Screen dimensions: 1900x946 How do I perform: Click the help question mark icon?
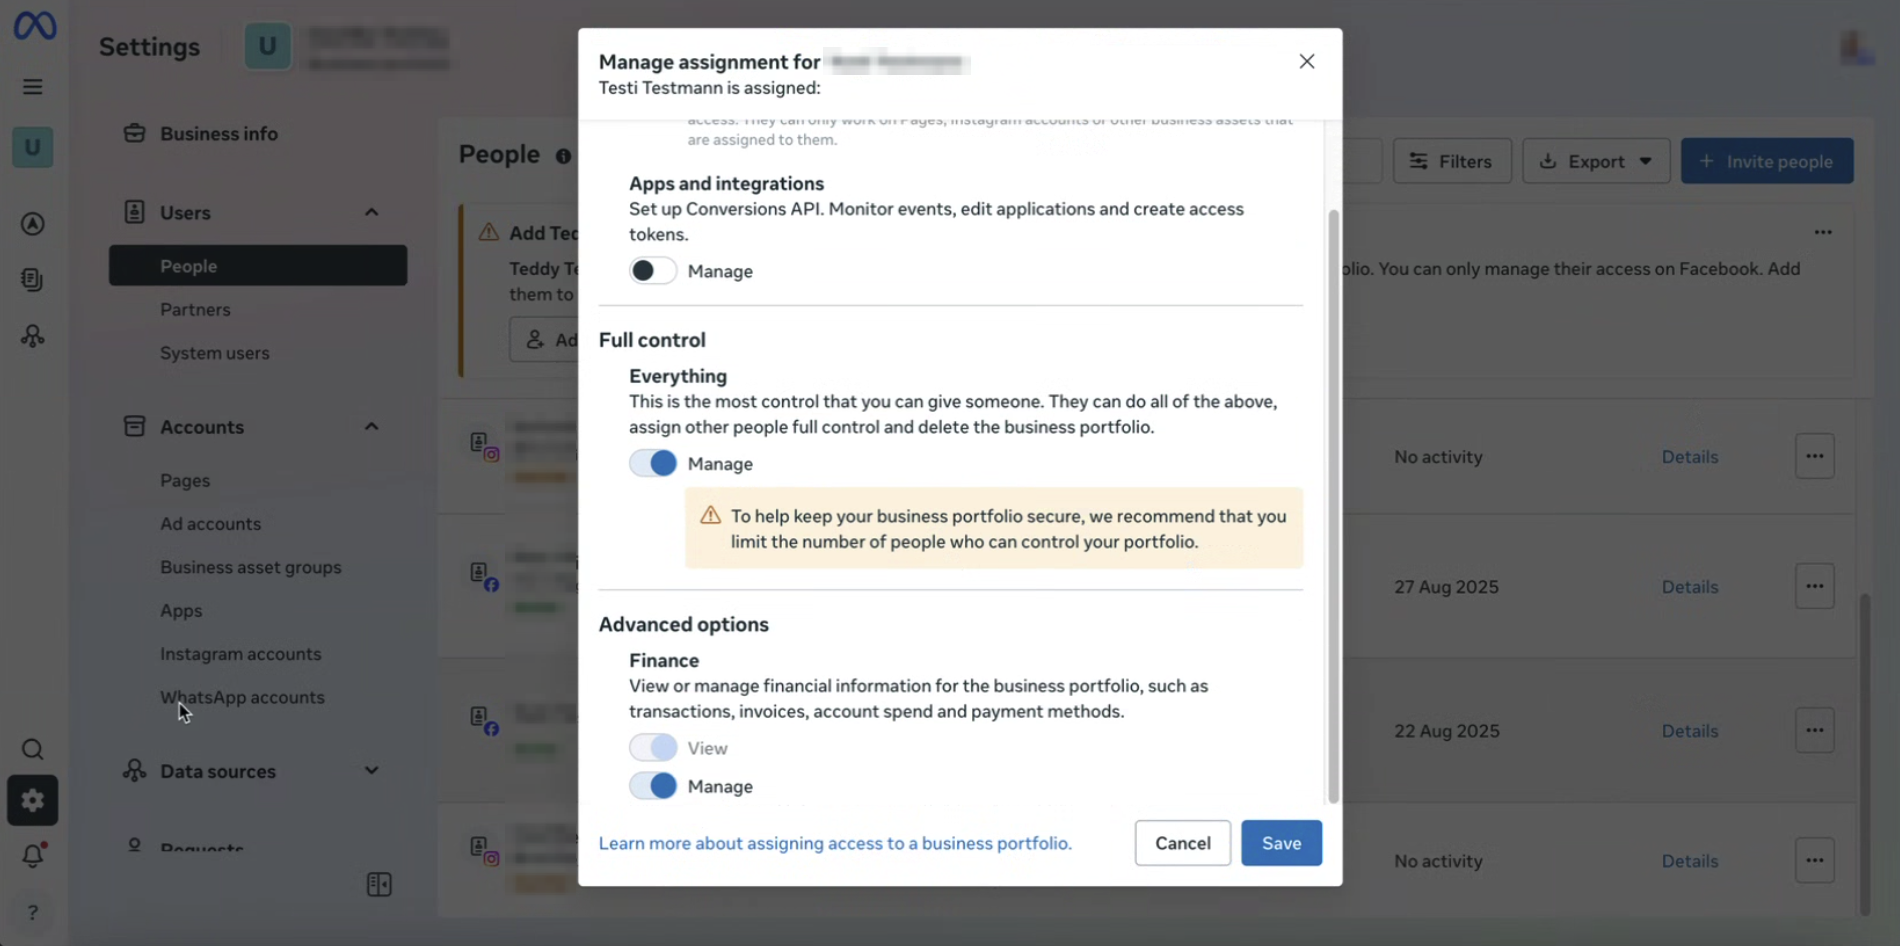pos(33,912)
